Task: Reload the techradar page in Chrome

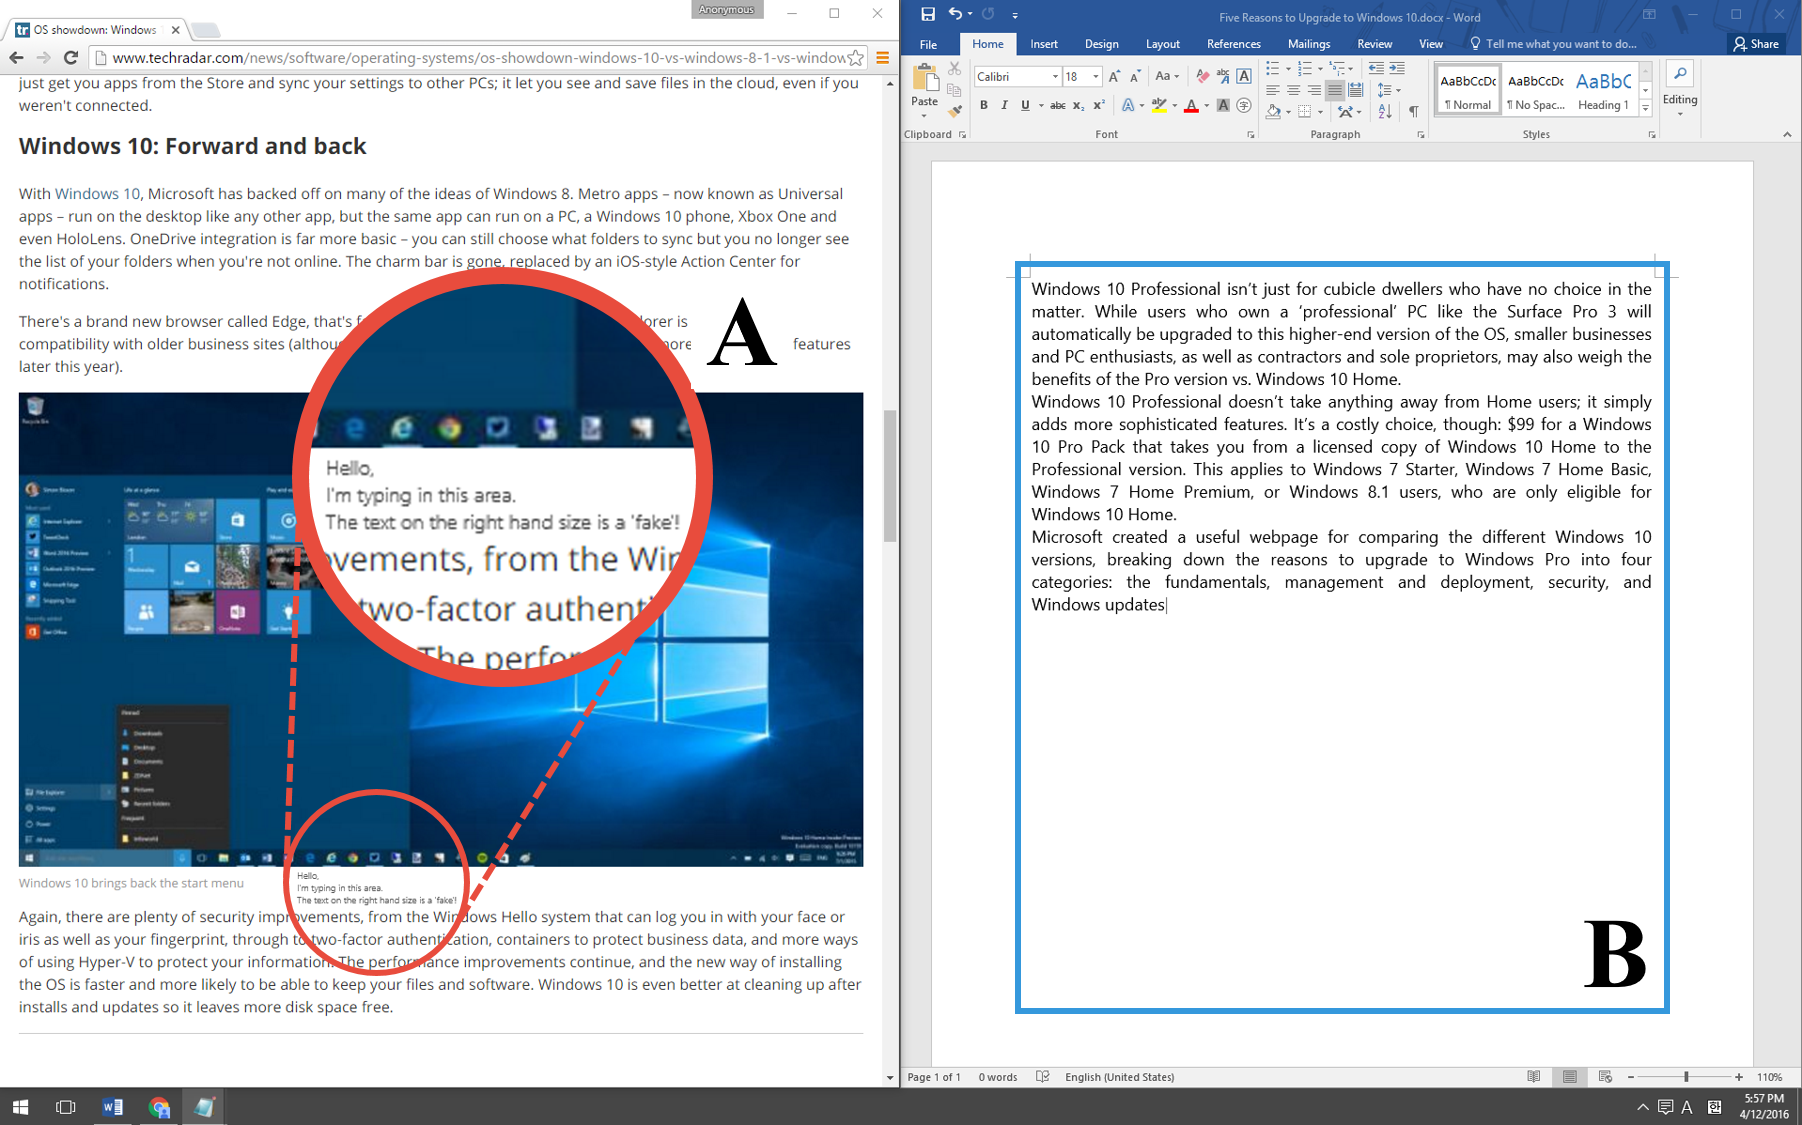Action: 70,58
